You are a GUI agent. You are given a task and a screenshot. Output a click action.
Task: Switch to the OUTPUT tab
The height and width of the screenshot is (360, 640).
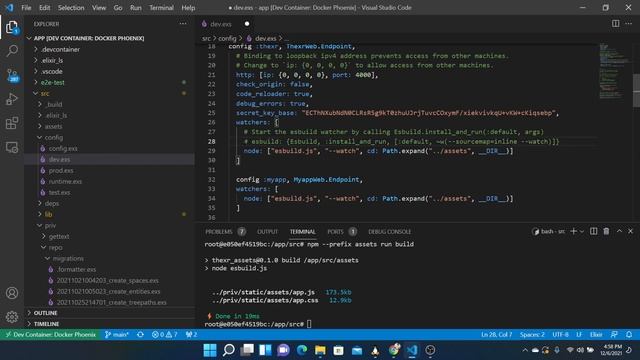[x=267, y=231]
